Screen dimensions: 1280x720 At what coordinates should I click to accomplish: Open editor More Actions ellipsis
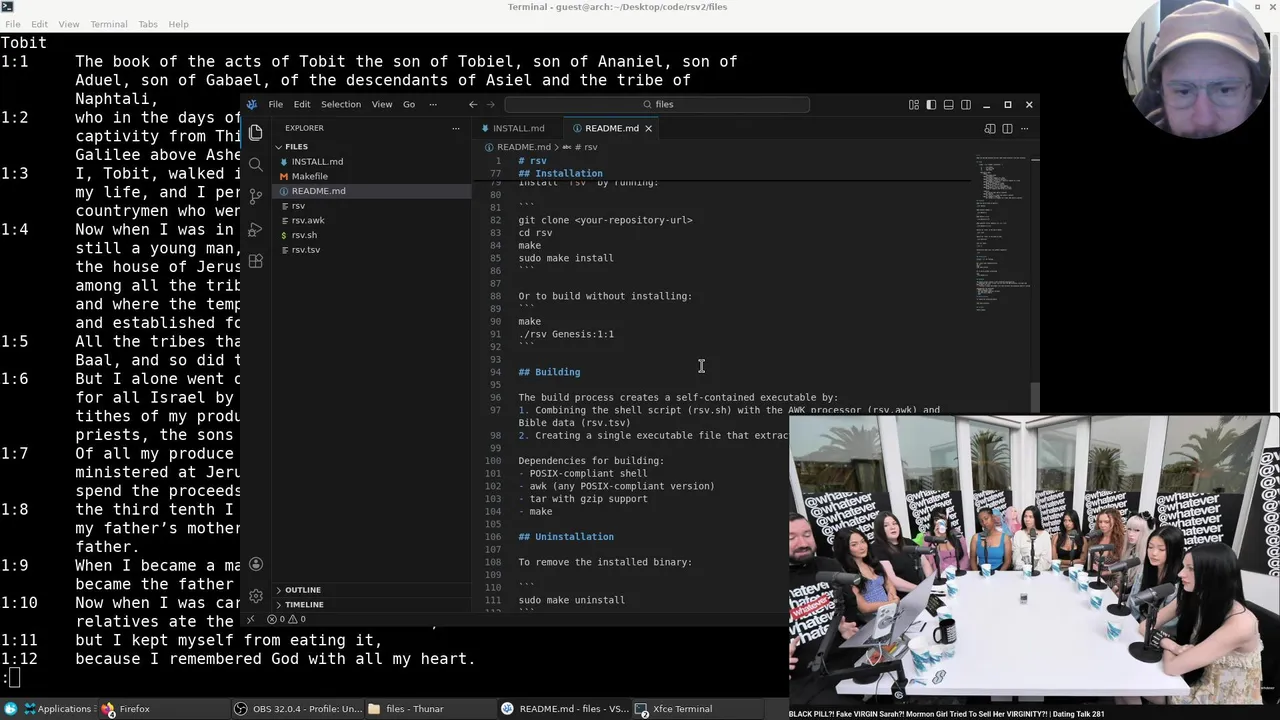click(1024, 128)
